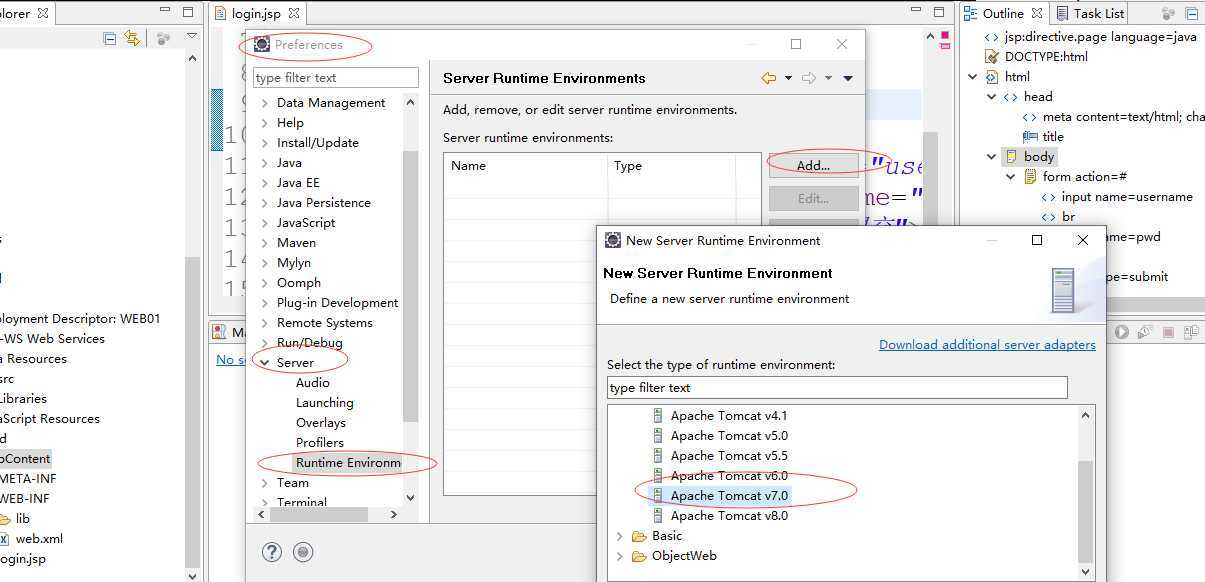Click the Basic folder icon

639,536
